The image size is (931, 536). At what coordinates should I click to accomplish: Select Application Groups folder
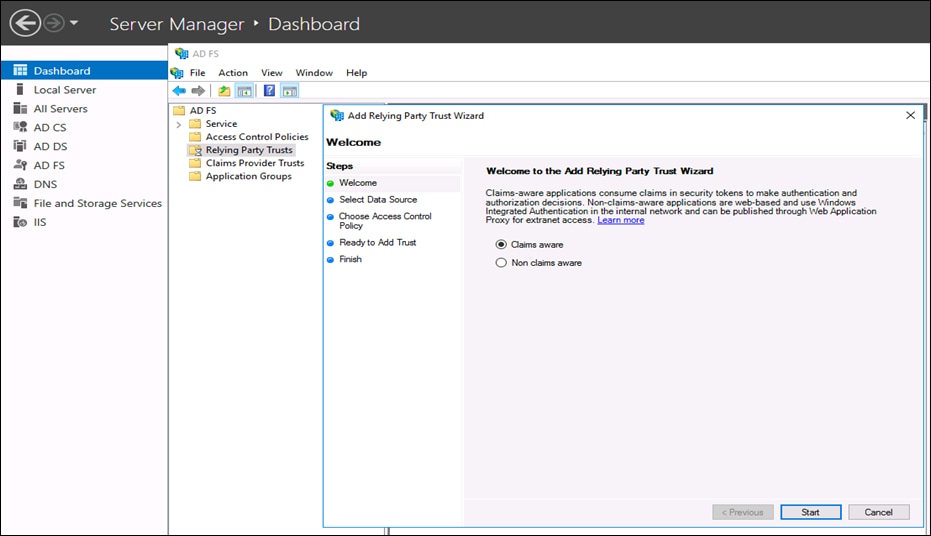[248, 176]
